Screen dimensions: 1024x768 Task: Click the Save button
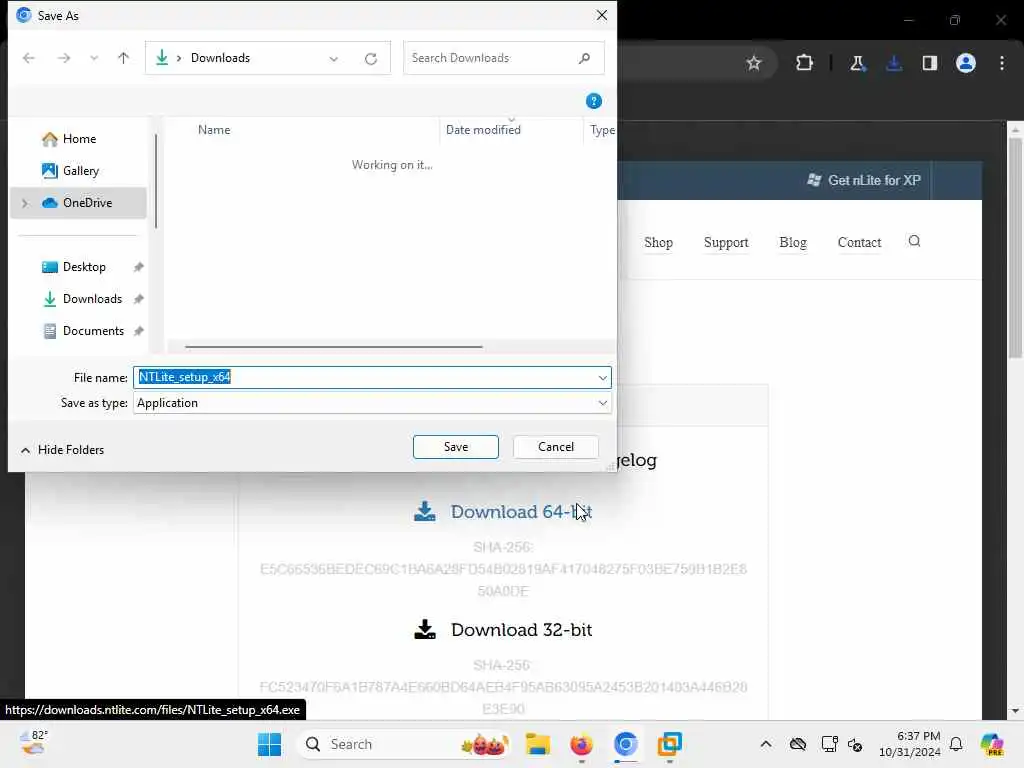tap(456, 447)
